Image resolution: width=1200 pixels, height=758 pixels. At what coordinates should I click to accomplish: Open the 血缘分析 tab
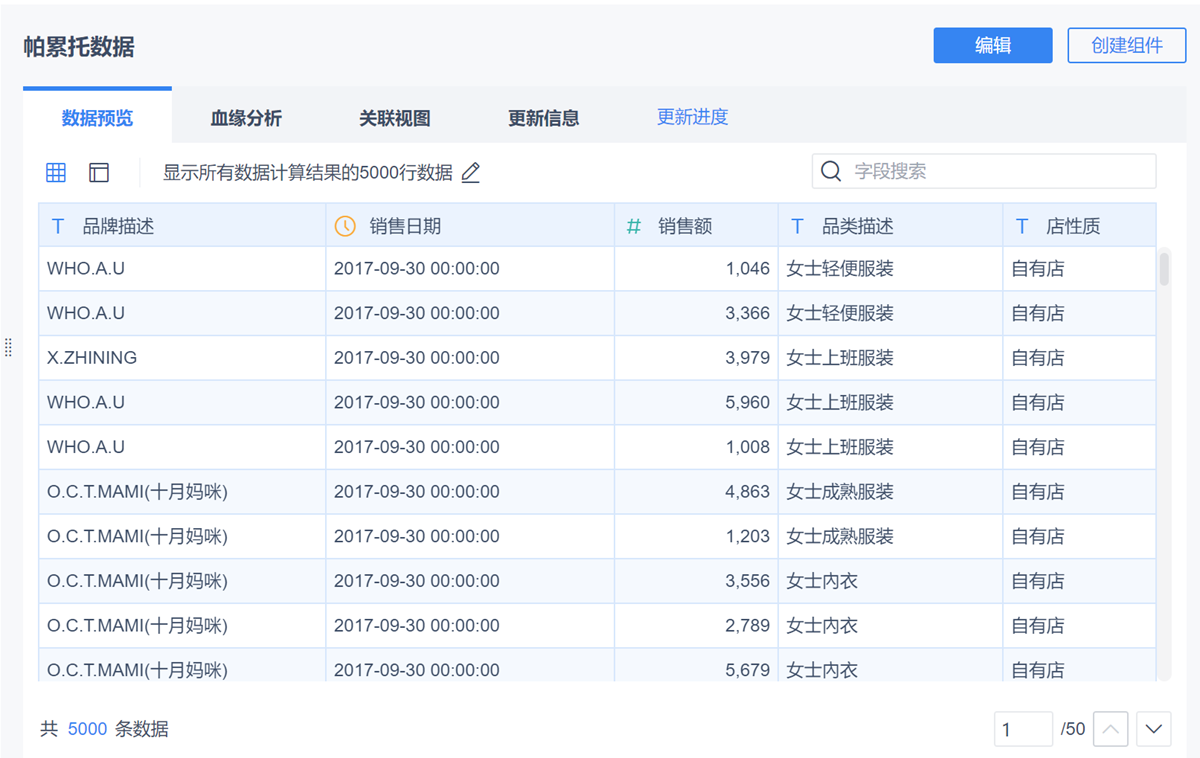click(x=246, y=118)
